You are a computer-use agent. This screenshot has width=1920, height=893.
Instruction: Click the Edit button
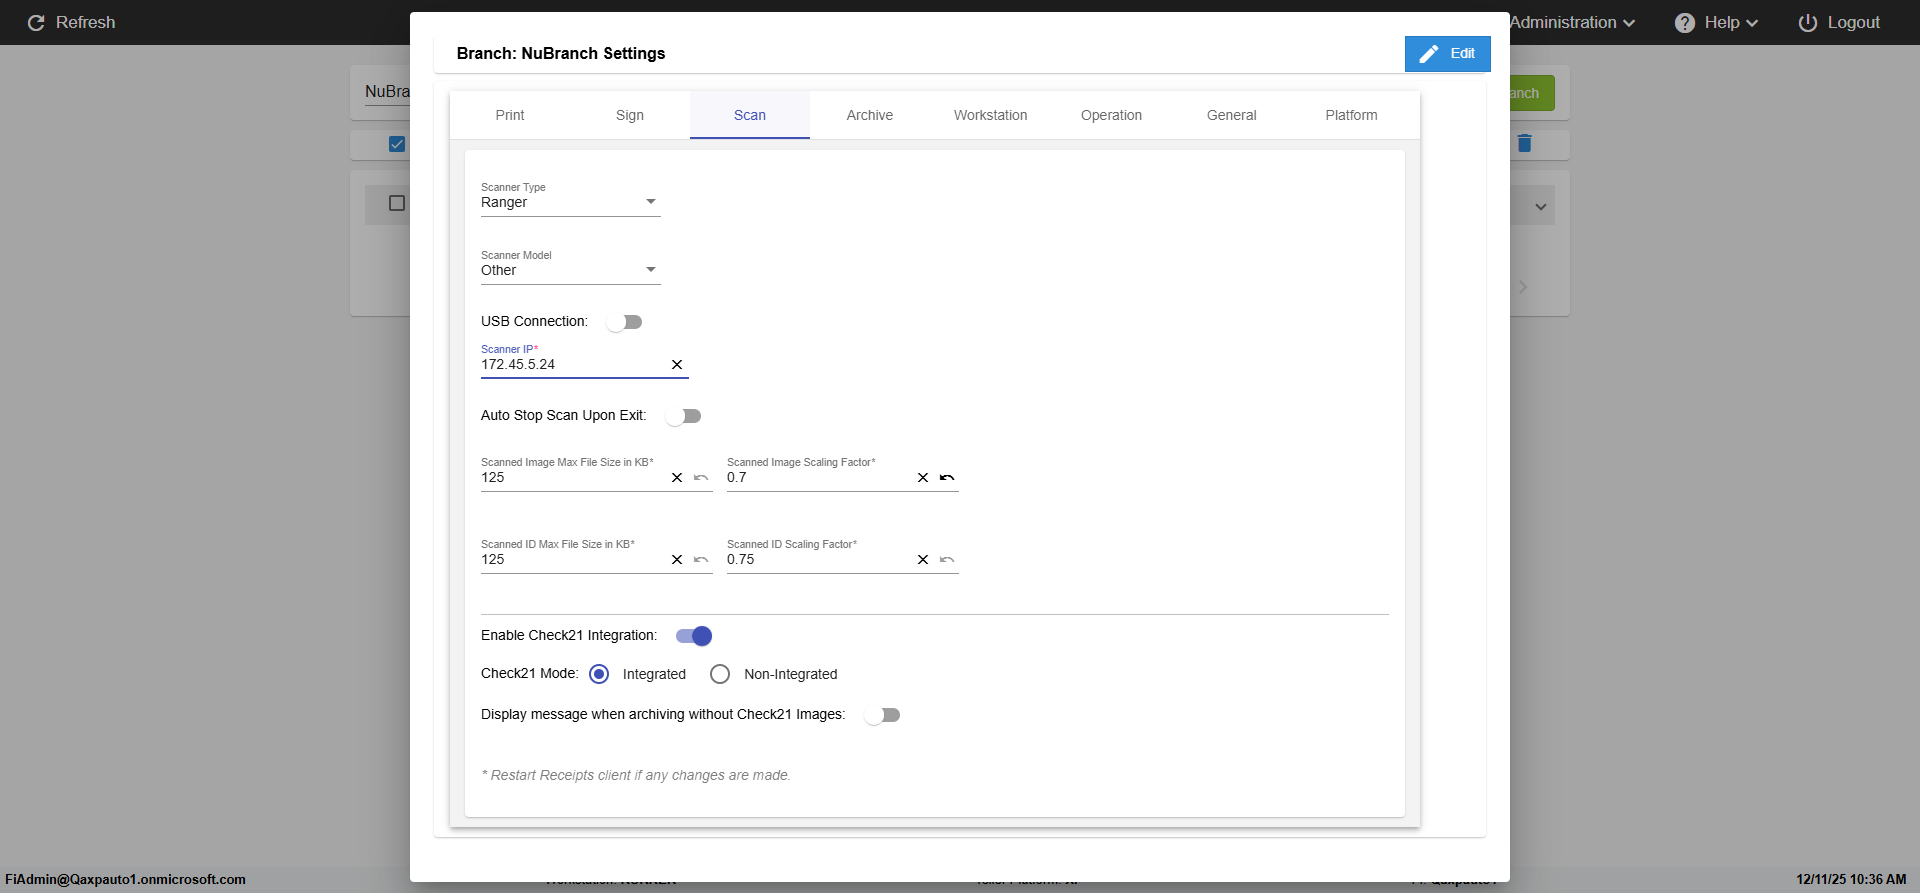point(1447,54)
